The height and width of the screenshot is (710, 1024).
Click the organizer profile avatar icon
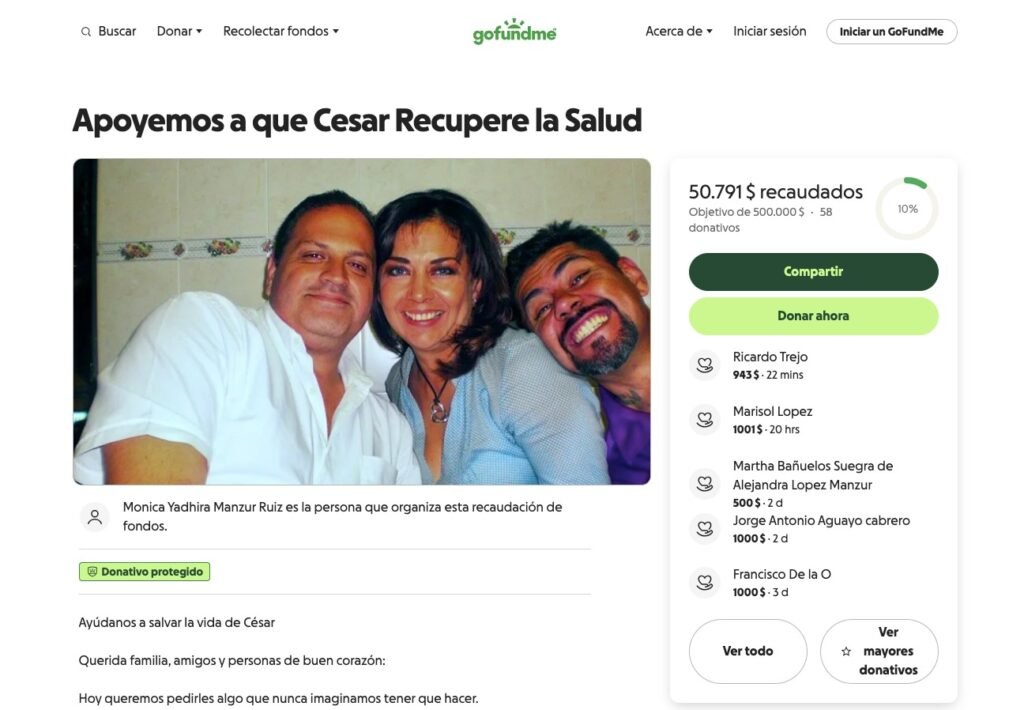[95, 517]
